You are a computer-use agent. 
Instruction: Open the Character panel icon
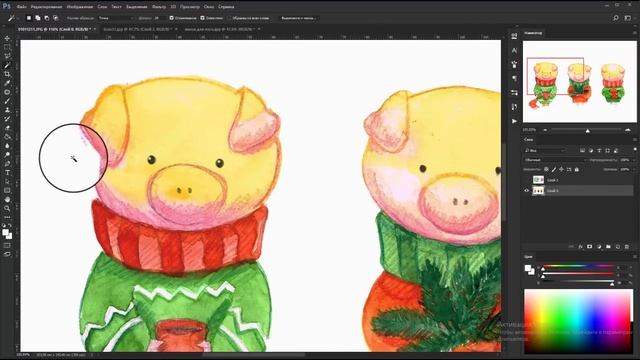(514, 50)
